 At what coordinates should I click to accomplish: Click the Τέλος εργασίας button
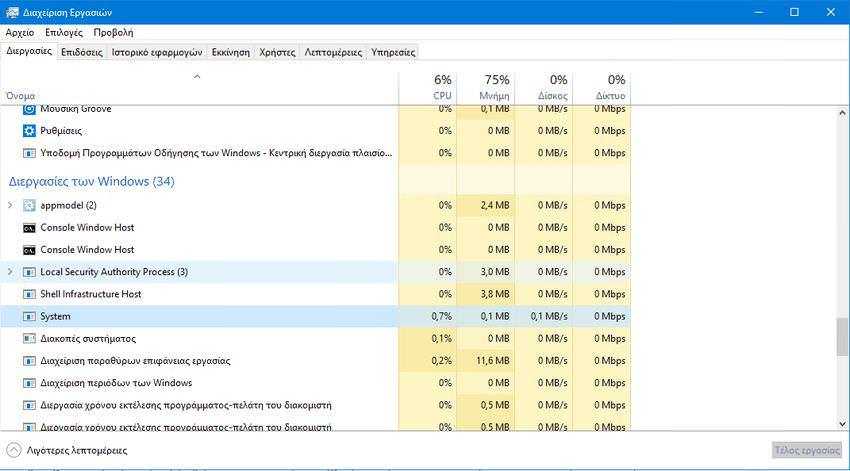pyautogui.click(x=807, y=450)
